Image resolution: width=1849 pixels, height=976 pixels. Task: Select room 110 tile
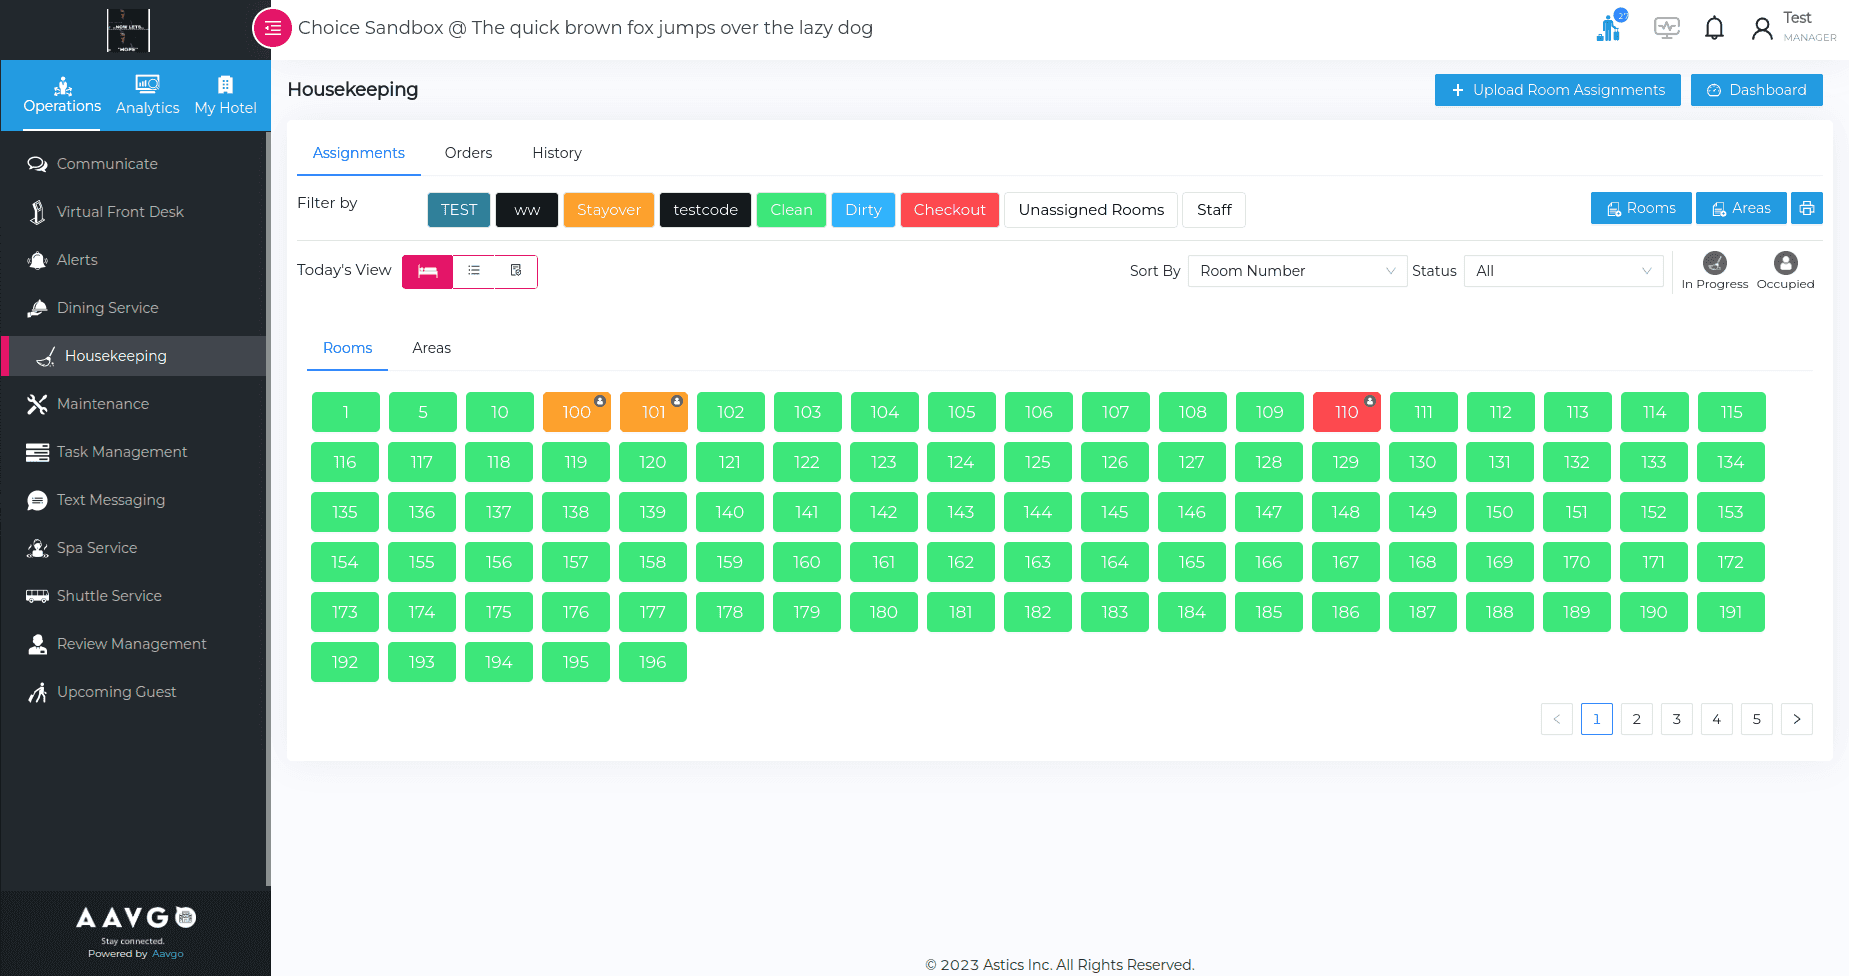[1346, 412]
